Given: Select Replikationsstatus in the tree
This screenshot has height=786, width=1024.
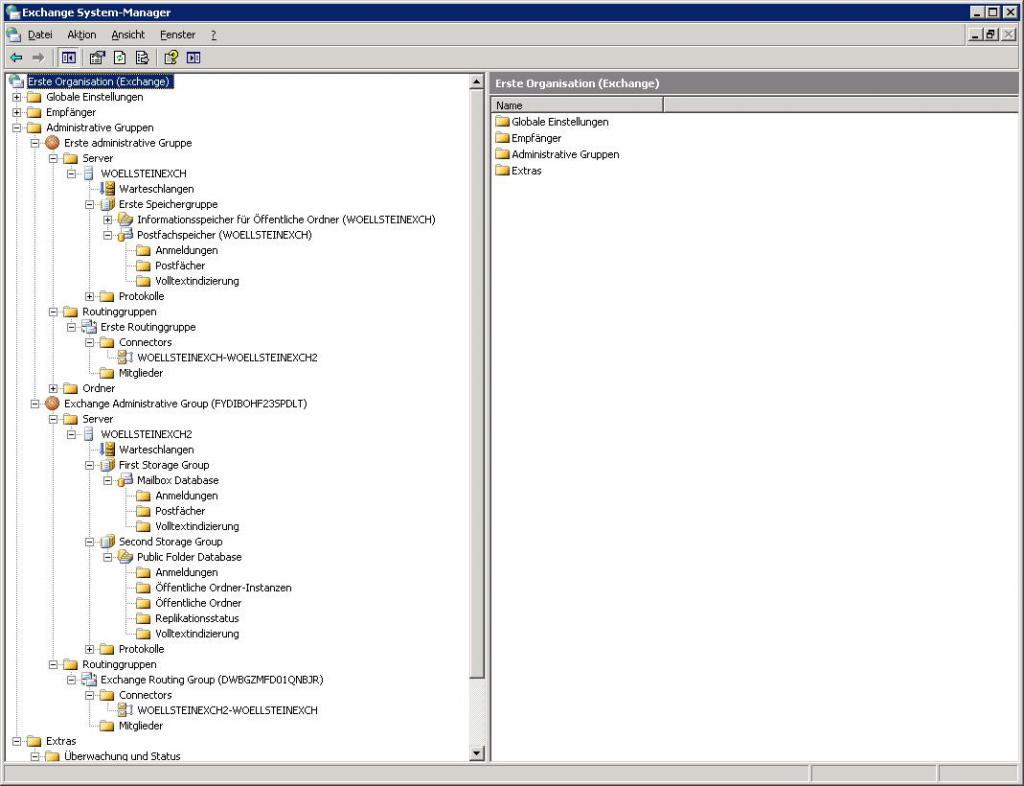Looking at the screenshot, I should point(197,618).
